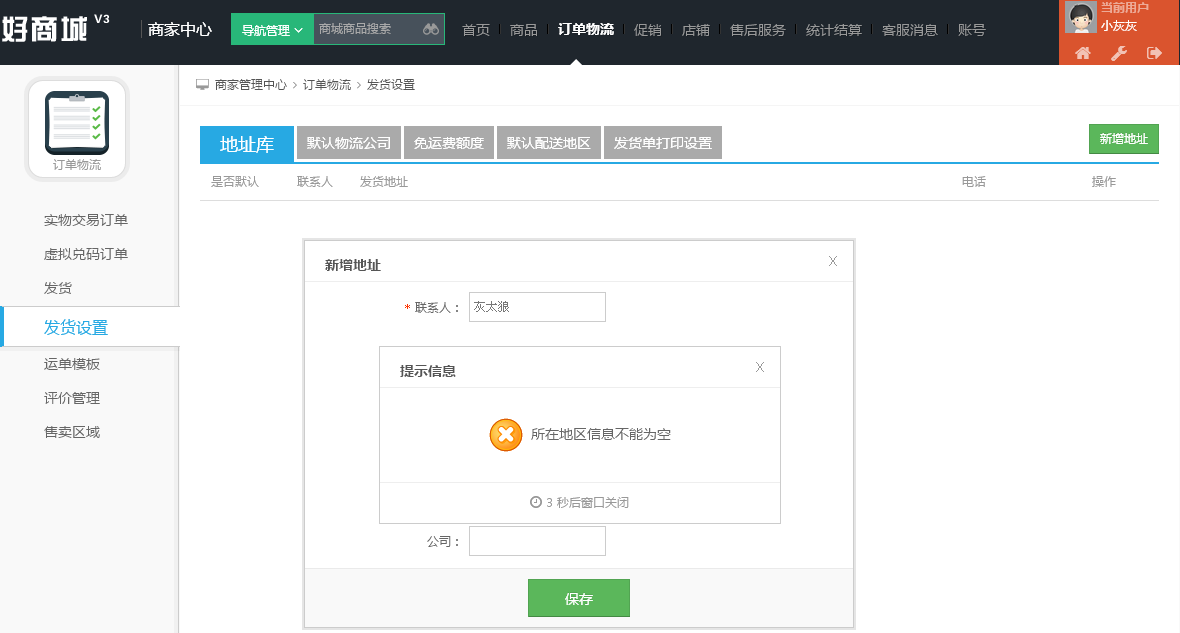Image resolution: width=1180 pixels, height=633 pixels.
Task: Click into the 公司 text field
Action: click(537, 541)
